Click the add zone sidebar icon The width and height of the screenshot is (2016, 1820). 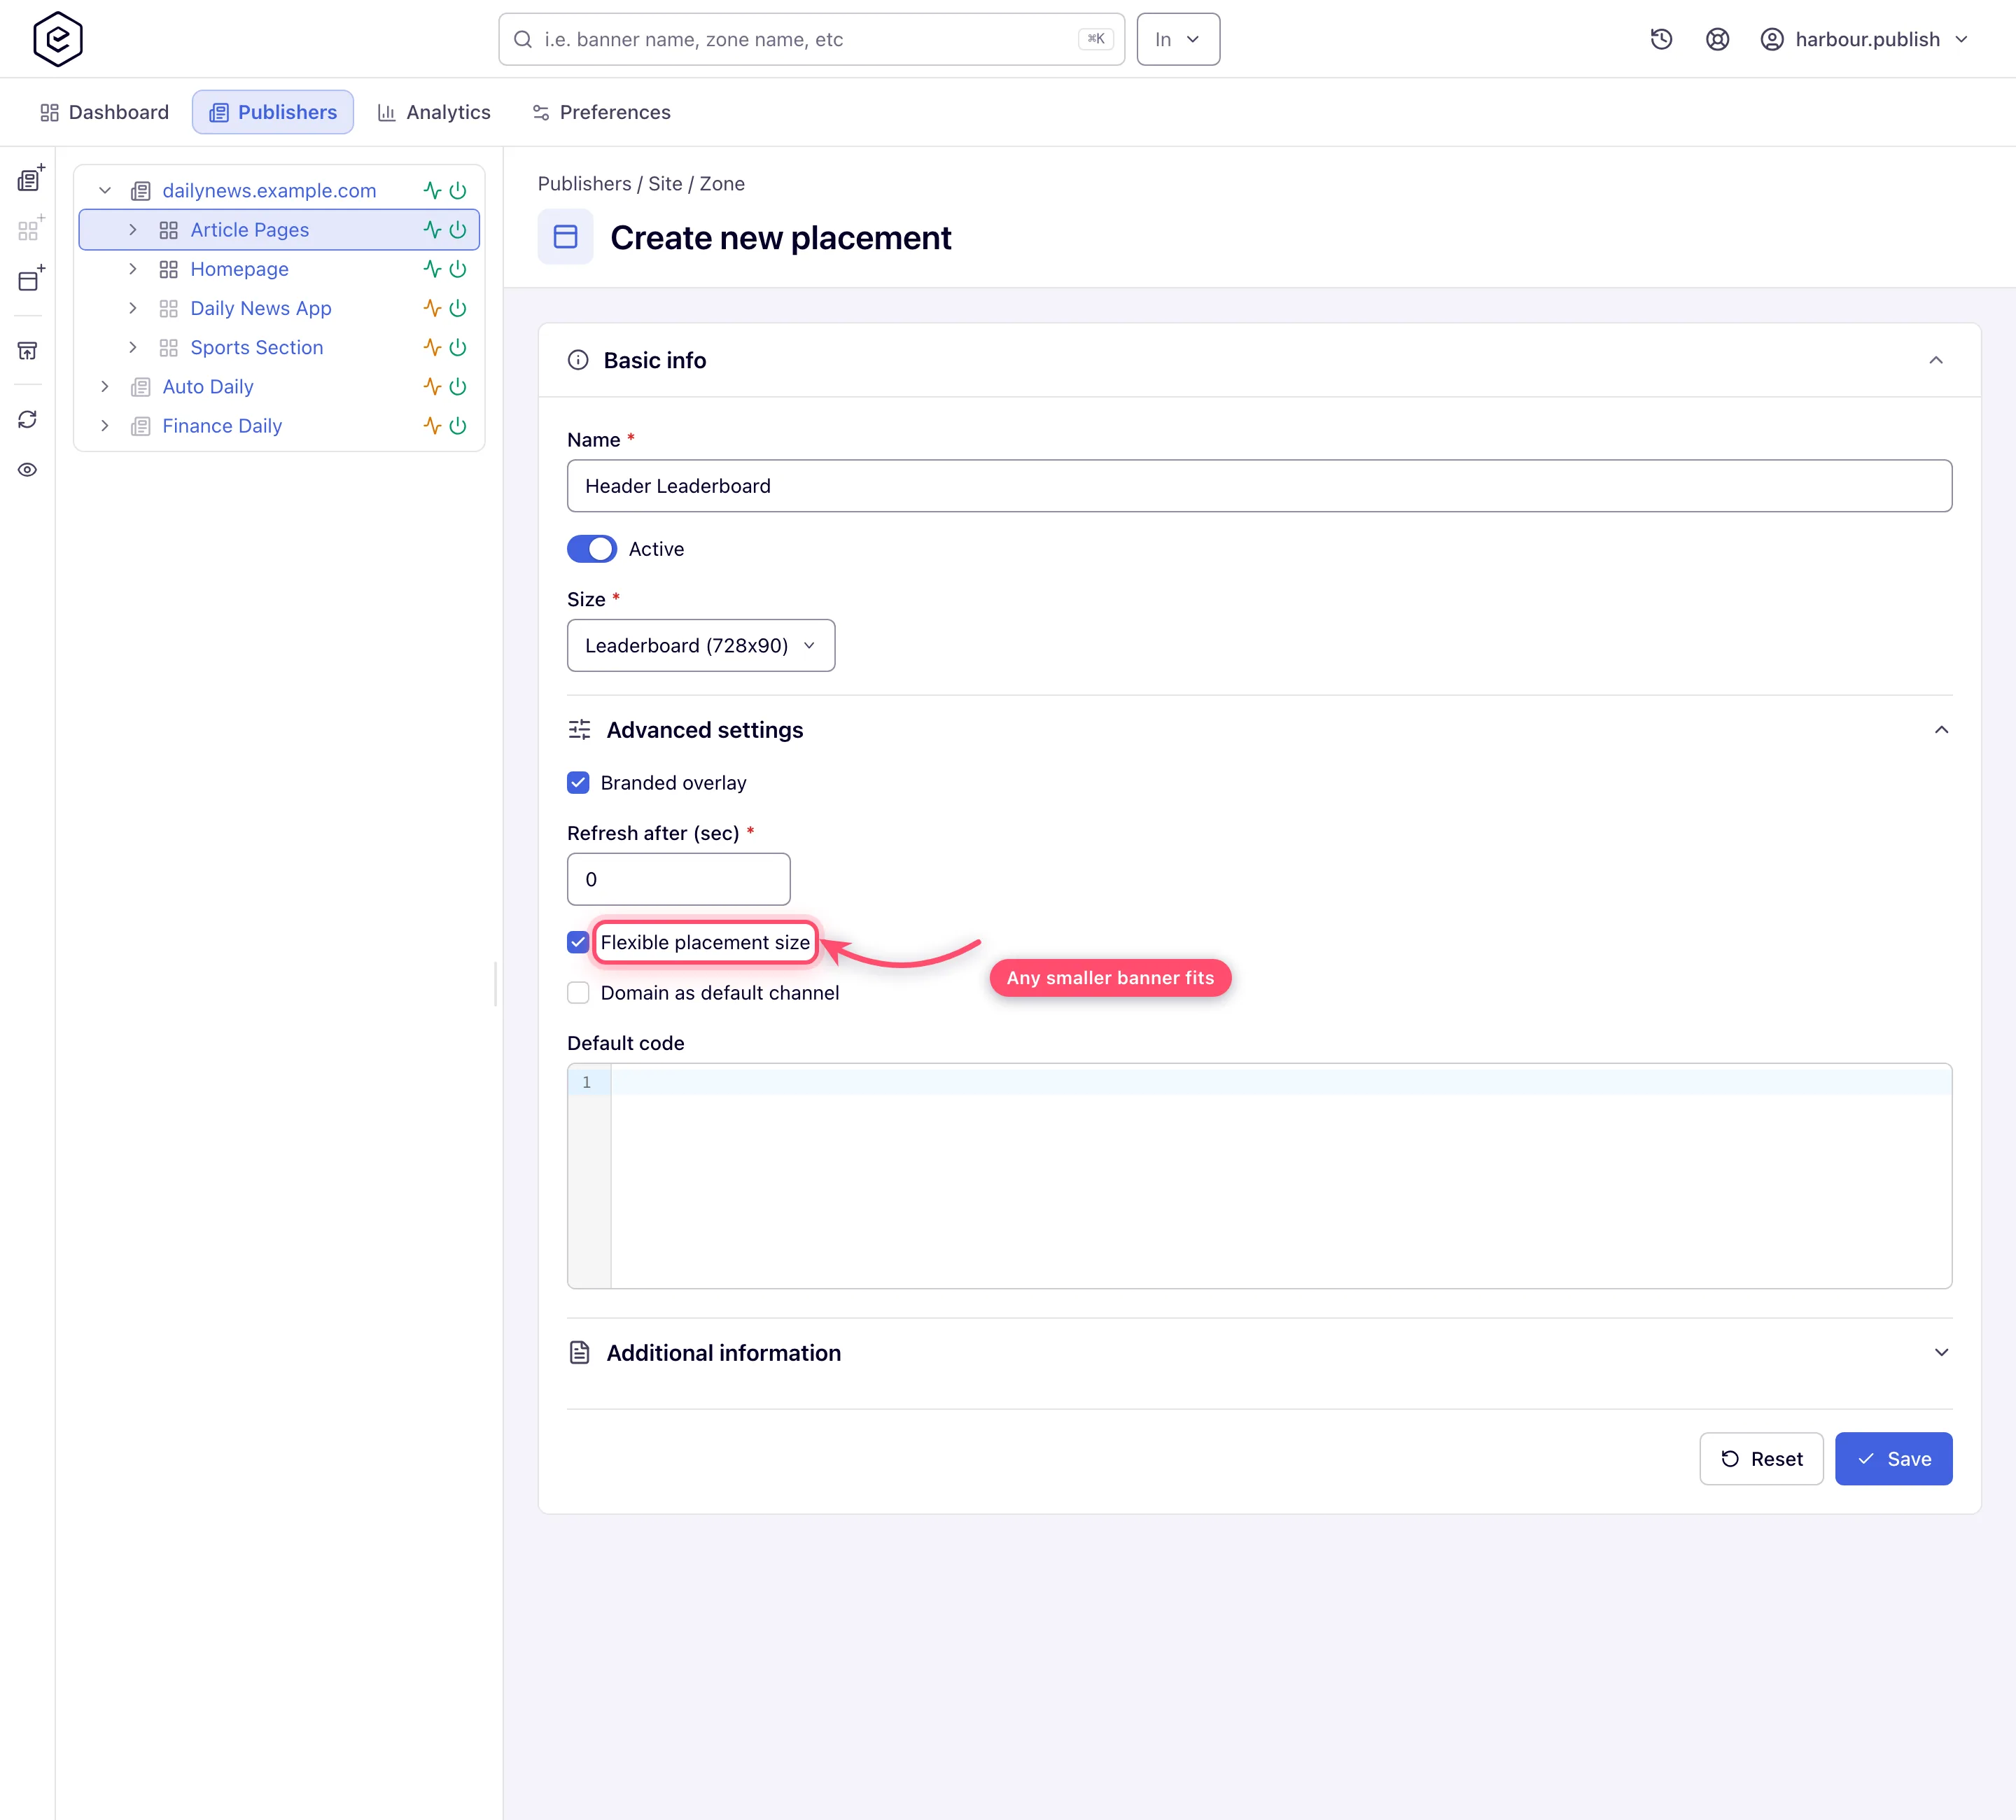[x=30, y=229]
